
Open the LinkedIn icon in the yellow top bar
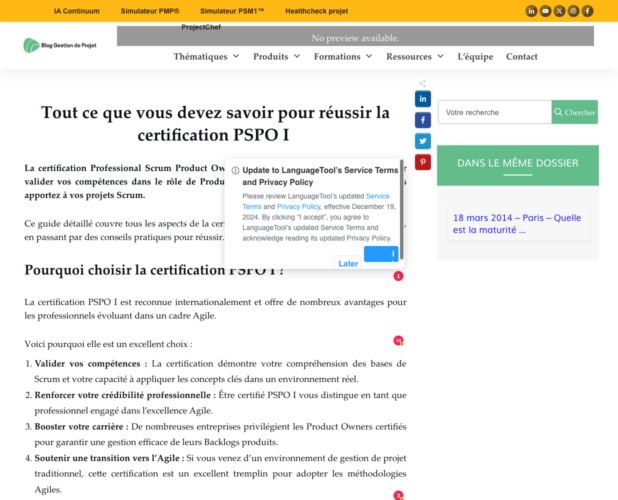click(x=531, y=11)
